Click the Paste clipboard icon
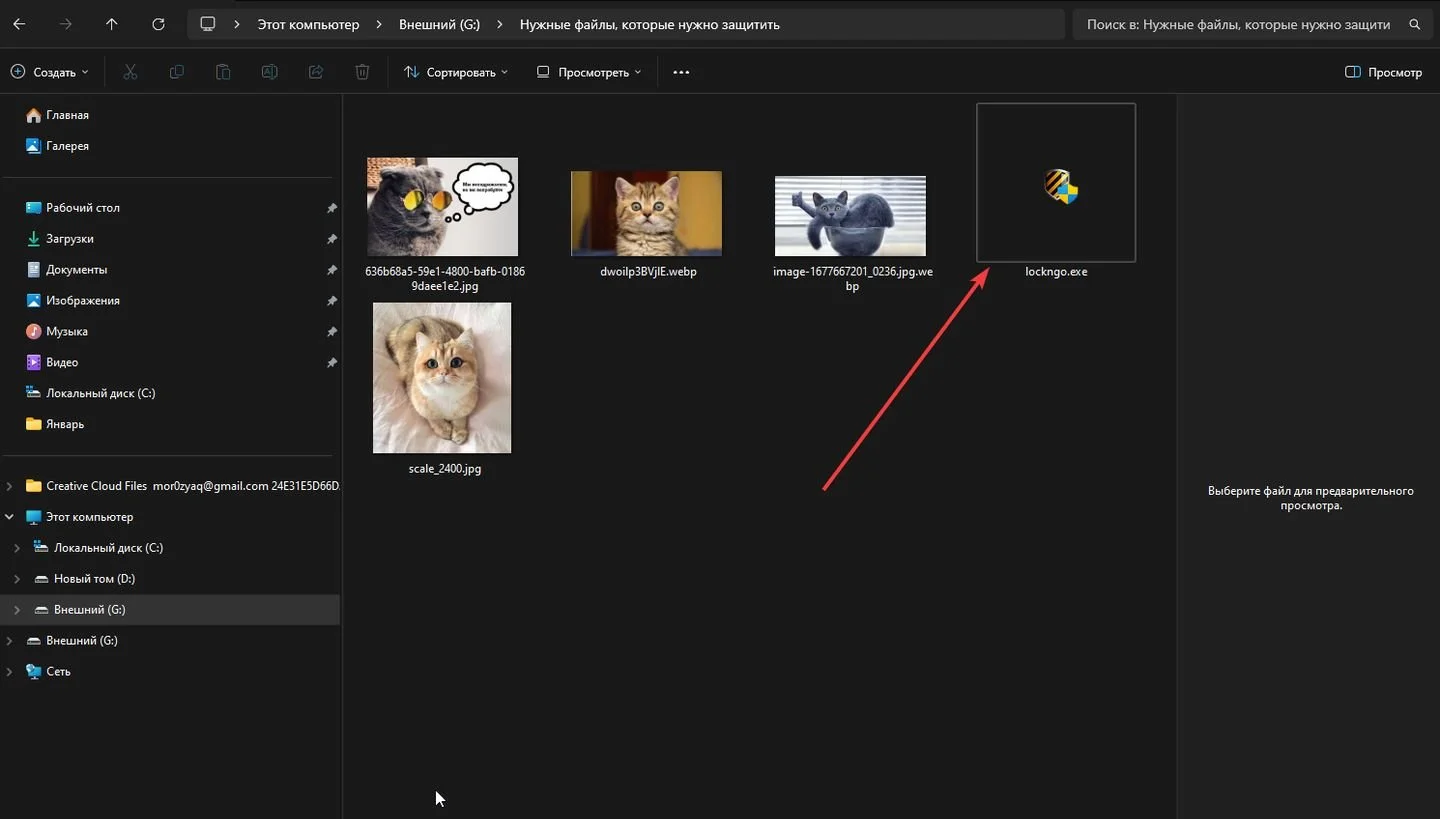Screen dimensions: 1440x819 (x=223, y=72)
